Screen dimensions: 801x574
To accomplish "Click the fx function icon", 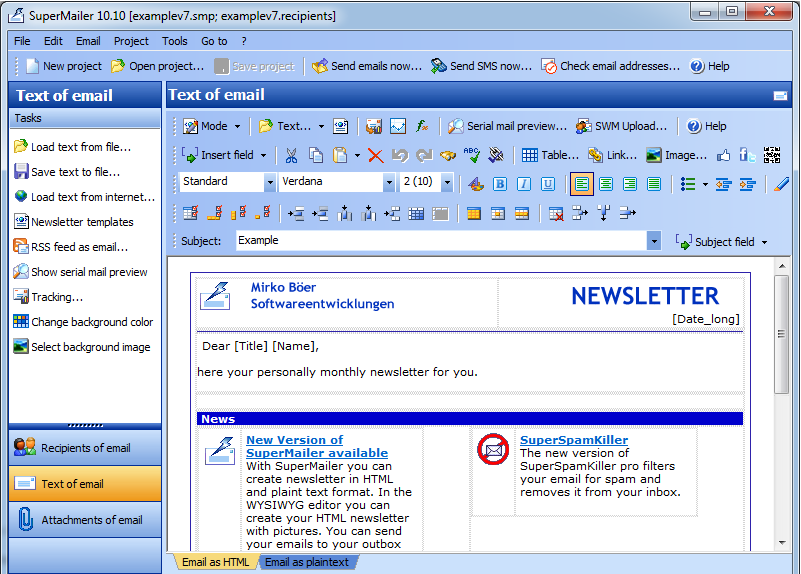I will pyautogui.click(x=422, y=126).
